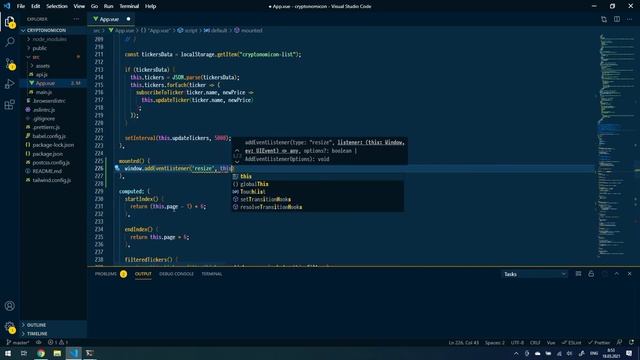
Task: Open the Edit menu
Action: click(x=36, y=6)
